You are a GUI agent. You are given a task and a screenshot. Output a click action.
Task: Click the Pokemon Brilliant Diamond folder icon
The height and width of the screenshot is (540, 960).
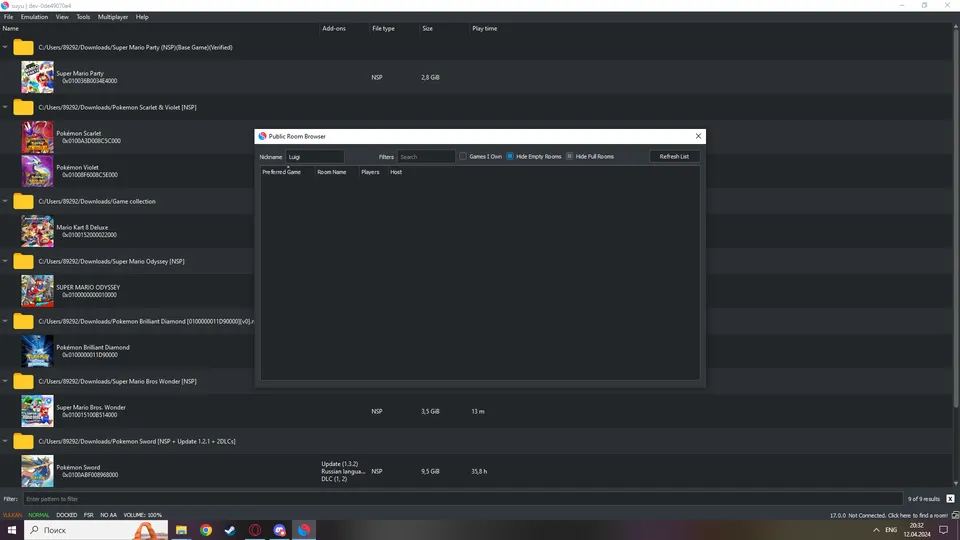(23, 321)
